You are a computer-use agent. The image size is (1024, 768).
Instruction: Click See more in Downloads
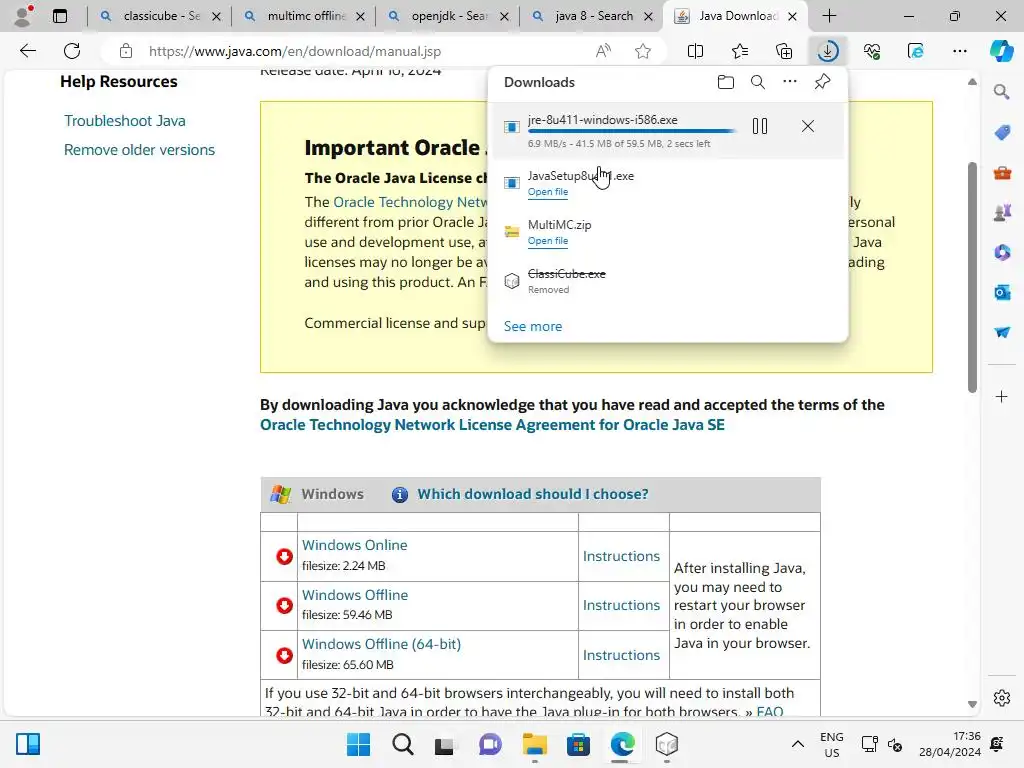click(x=532, y=327)
